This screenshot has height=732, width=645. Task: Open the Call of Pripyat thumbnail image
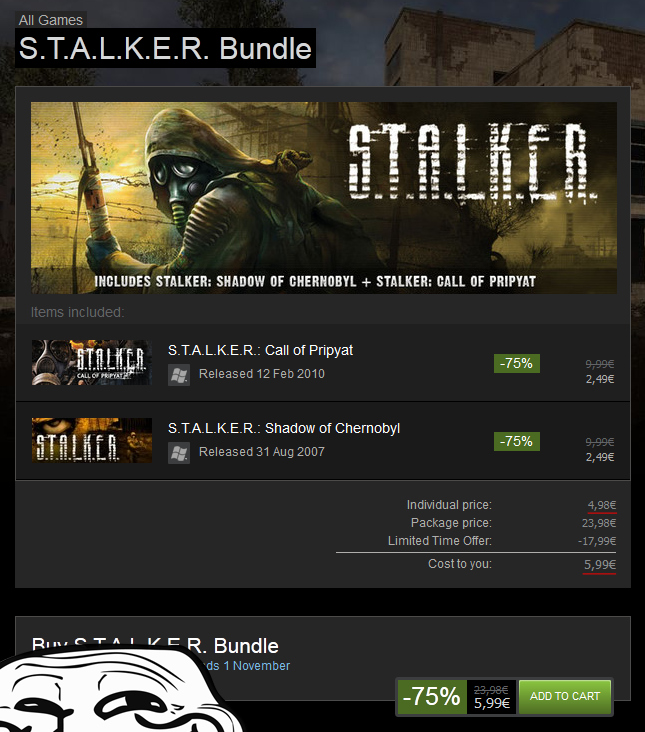[92, 362]
